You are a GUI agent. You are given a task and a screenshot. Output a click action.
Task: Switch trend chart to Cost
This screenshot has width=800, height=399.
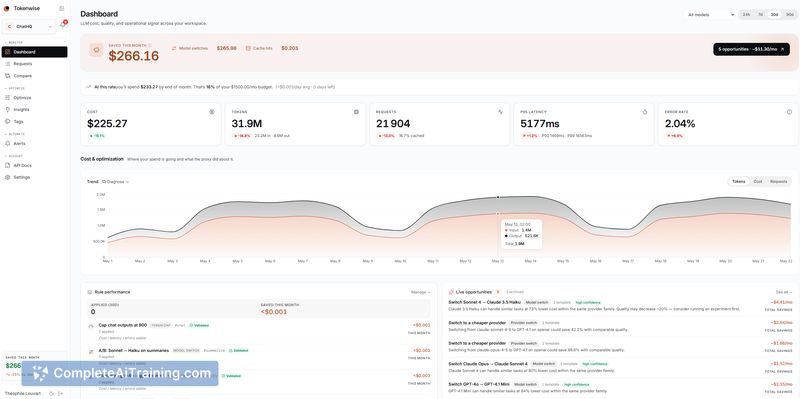[758, 181]
